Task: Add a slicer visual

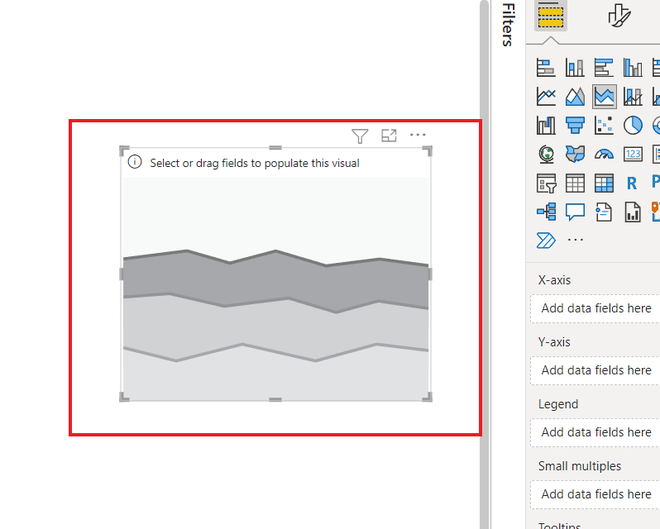Action: click(x=546, y=183)
